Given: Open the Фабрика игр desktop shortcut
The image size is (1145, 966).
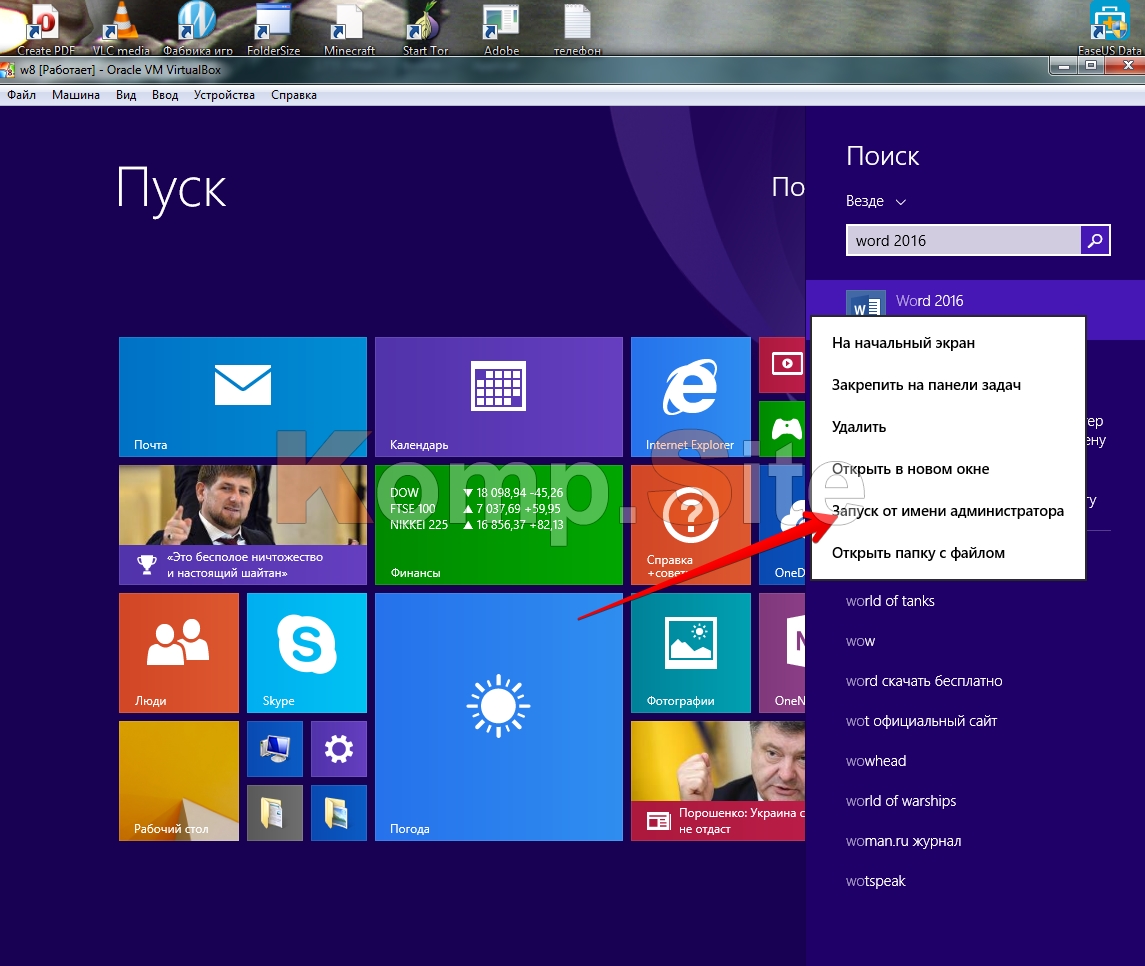Looking at the screenshot, I should [x=197, y=28].
